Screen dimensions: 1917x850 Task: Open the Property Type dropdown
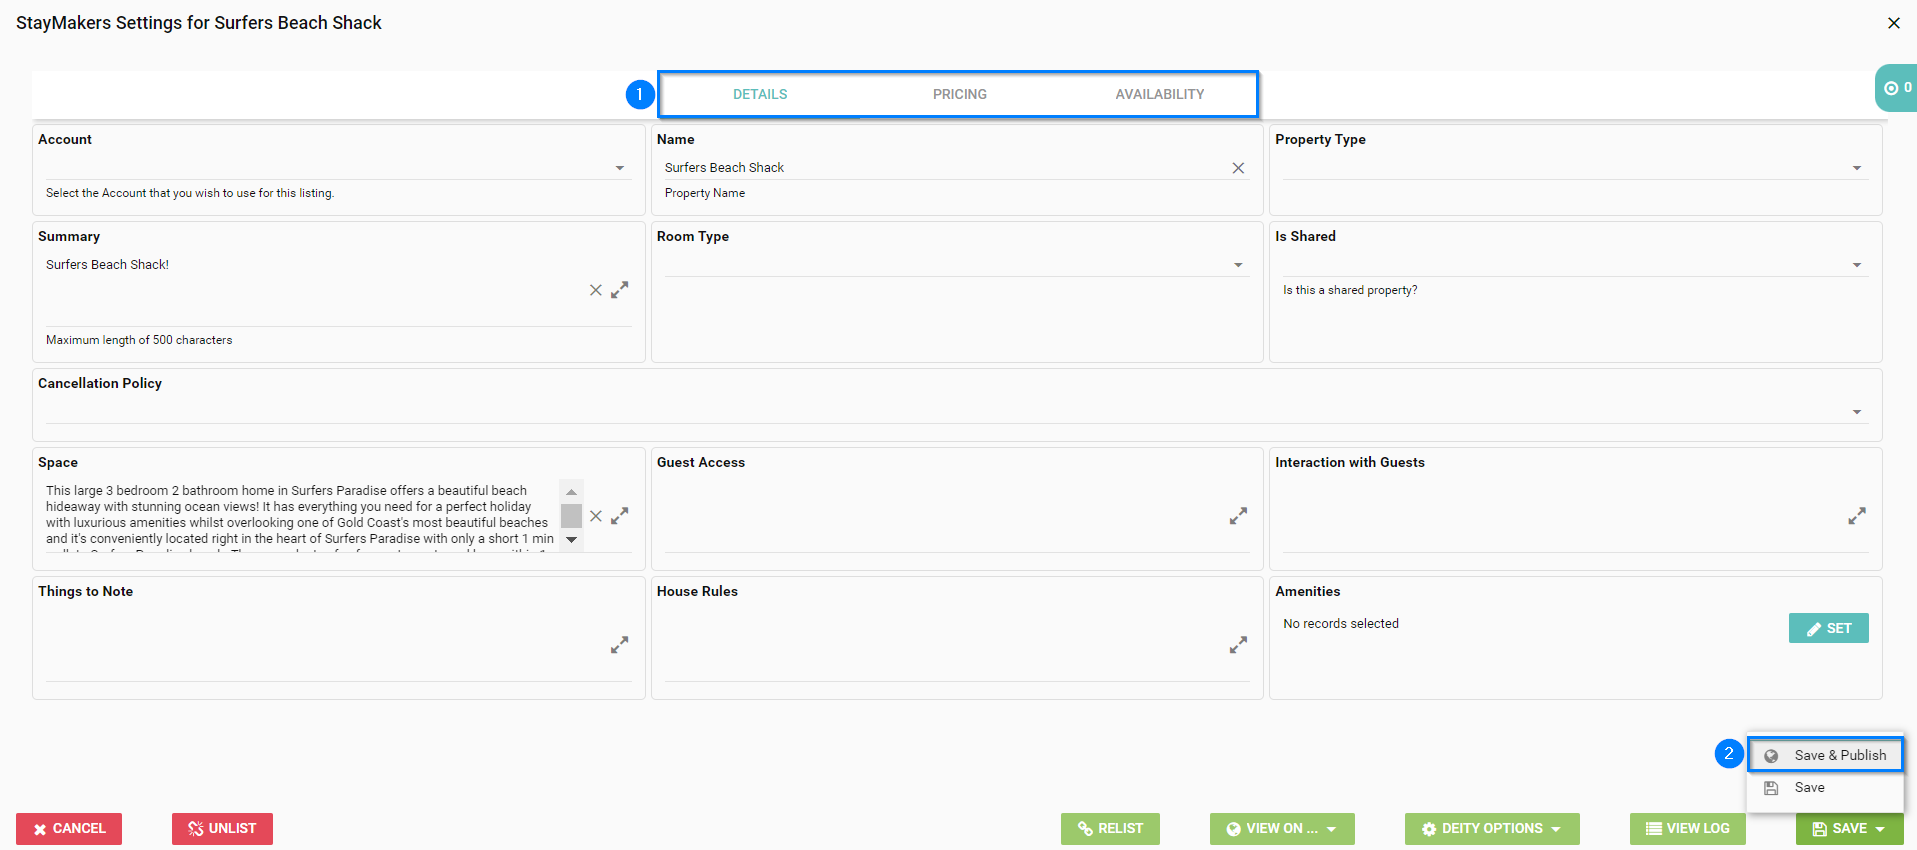tap(1857, 168)
